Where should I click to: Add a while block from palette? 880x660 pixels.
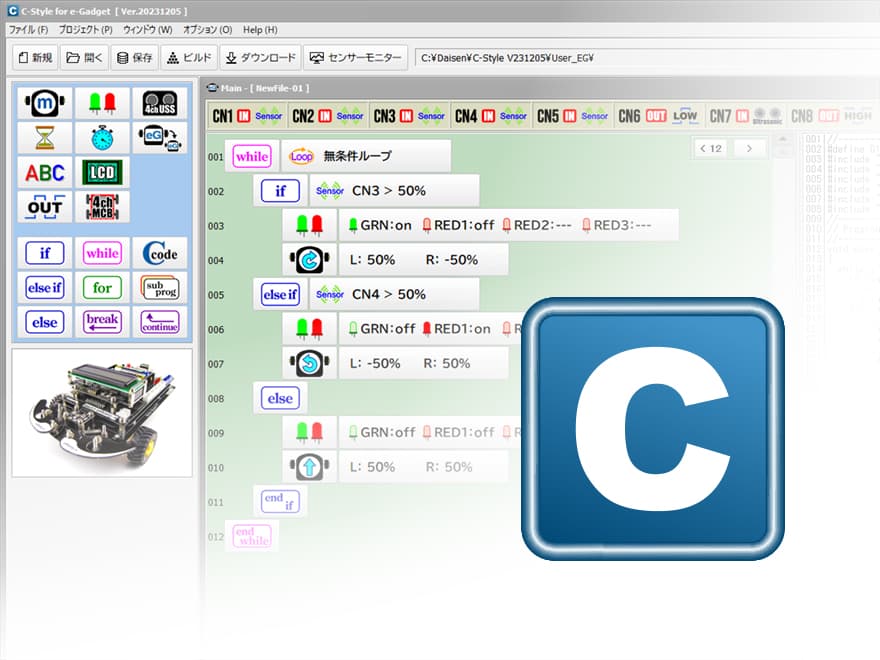[x=102, y=253]
